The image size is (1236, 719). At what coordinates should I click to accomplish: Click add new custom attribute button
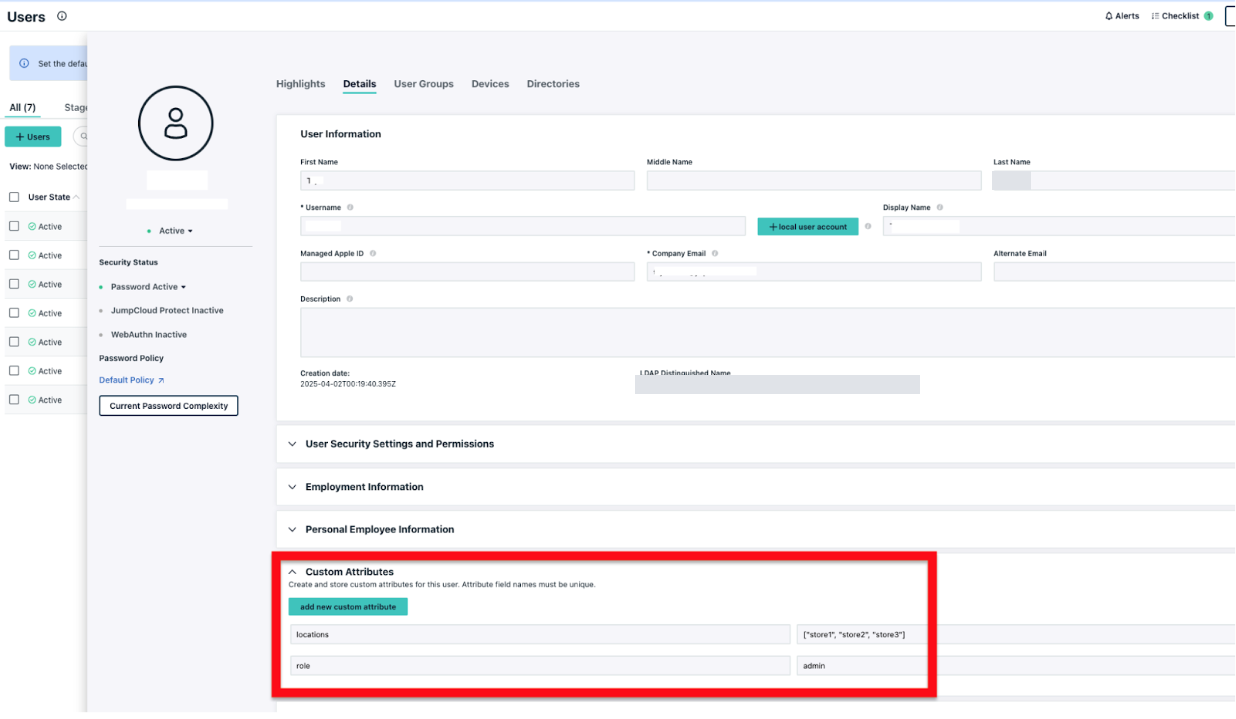click(x=348, y=607)
